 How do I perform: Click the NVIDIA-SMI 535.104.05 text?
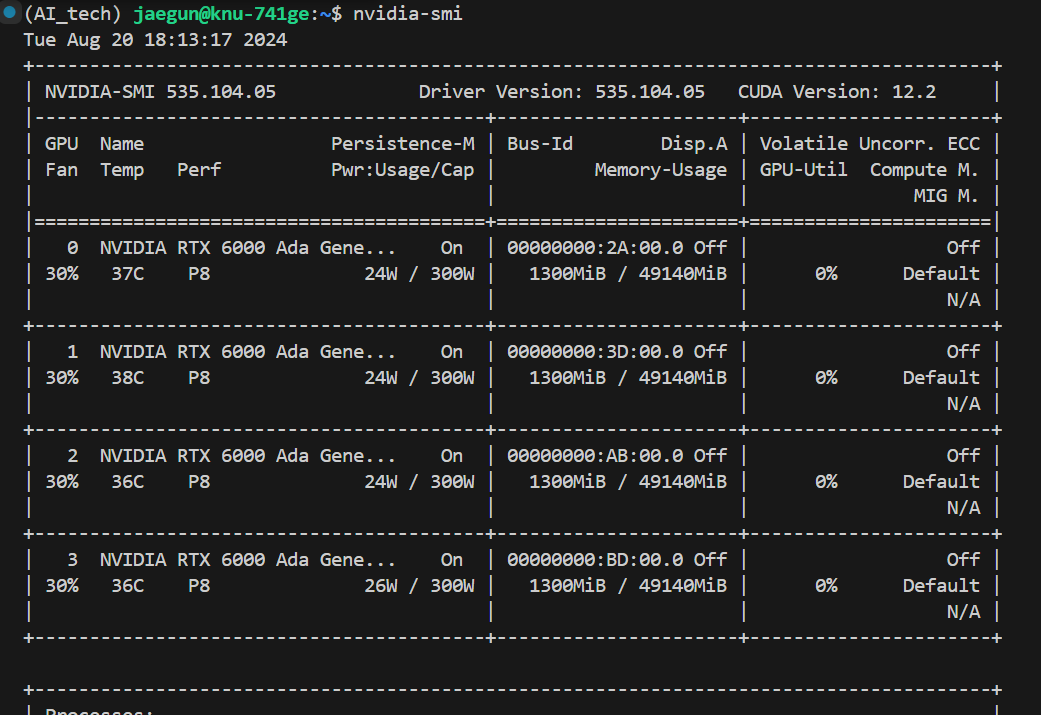point(160,92)
